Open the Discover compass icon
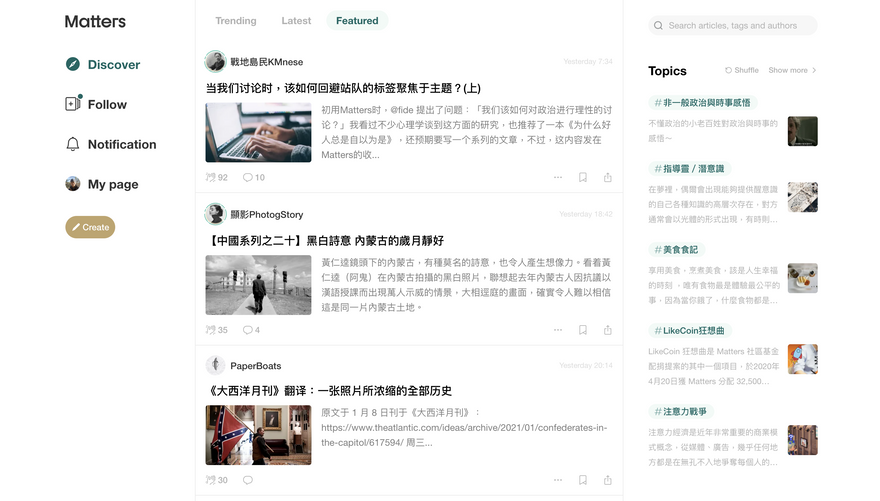Viewport: 880px width, 501px height. point(73,65)
